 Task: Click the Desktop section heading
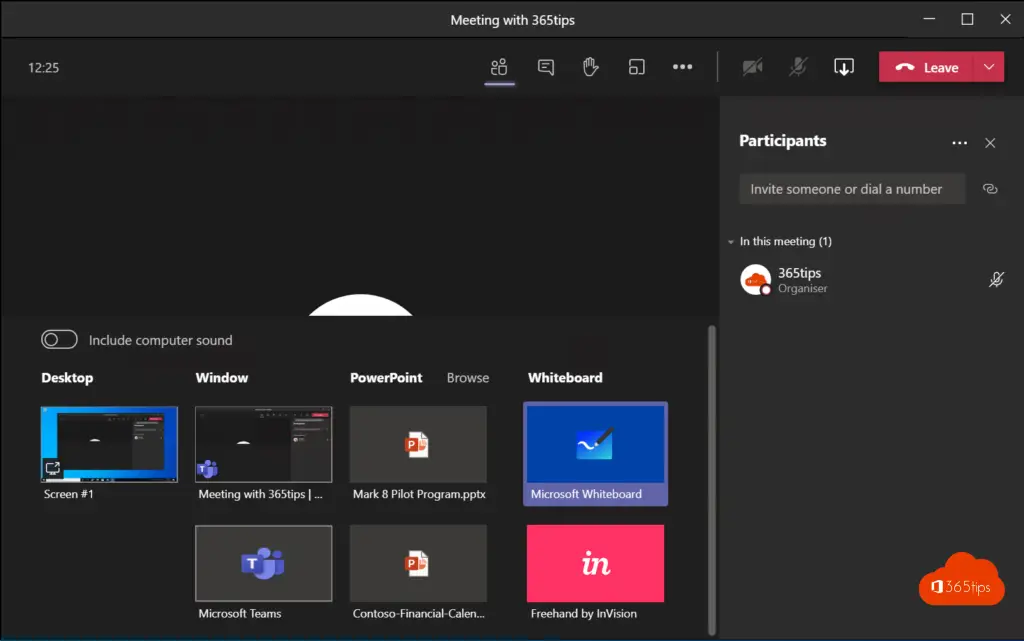(x=67, y=378)
